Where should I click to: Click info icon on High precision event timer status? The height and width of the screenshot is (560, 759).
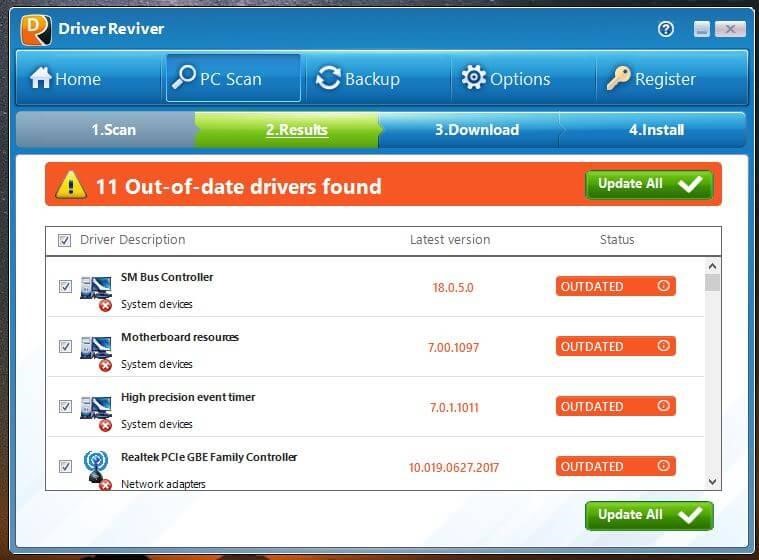(664, 406)
